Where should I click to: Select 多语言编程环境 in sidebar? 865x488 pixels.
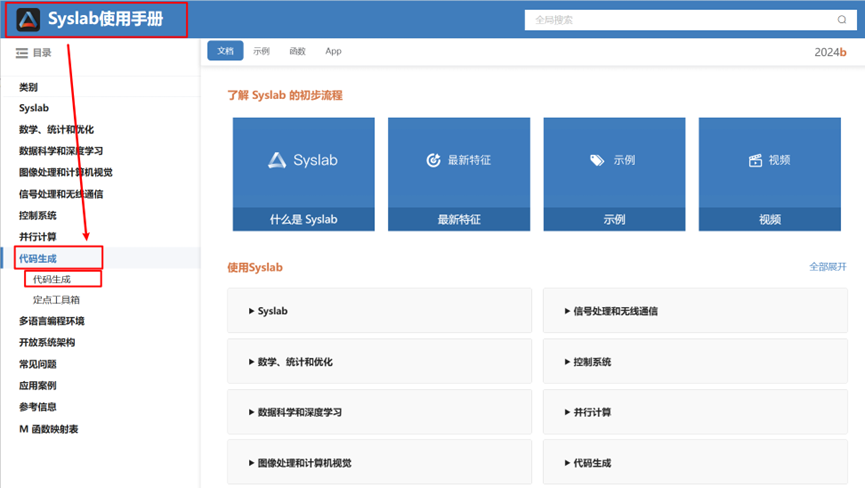[x=51, y=321]
